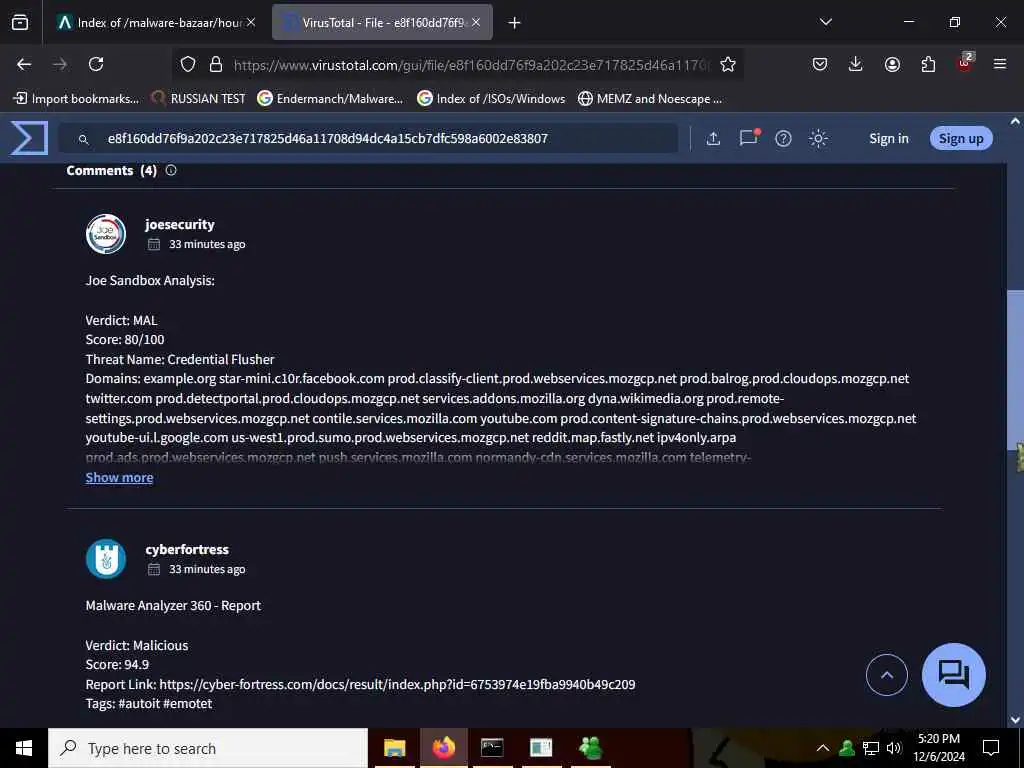Open the Downloads panel

pos(856,64)
